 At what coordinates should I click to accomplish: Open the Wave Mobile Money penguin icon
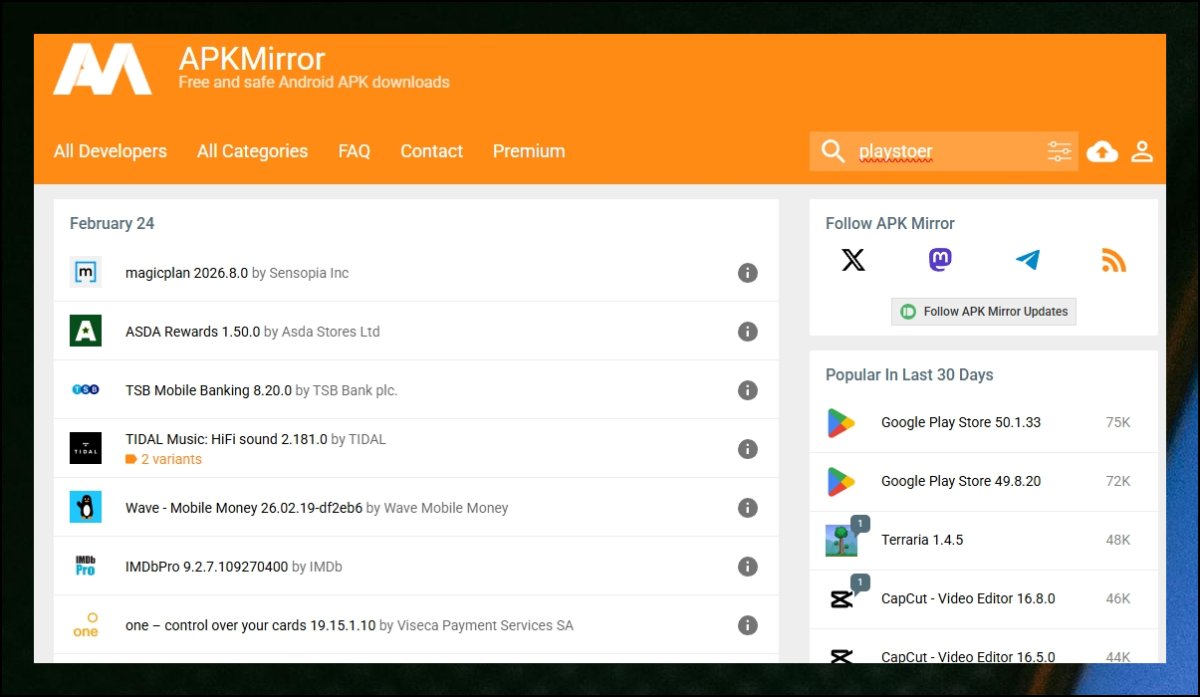(86, 507)
